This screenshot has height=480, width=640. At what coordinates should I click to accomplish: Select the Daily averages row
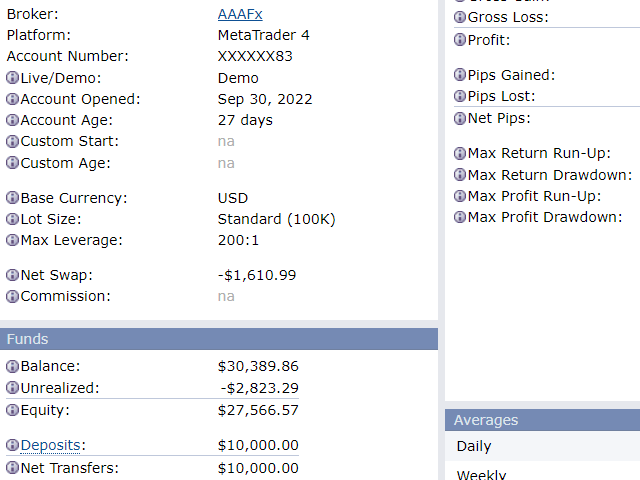[542, 446]
